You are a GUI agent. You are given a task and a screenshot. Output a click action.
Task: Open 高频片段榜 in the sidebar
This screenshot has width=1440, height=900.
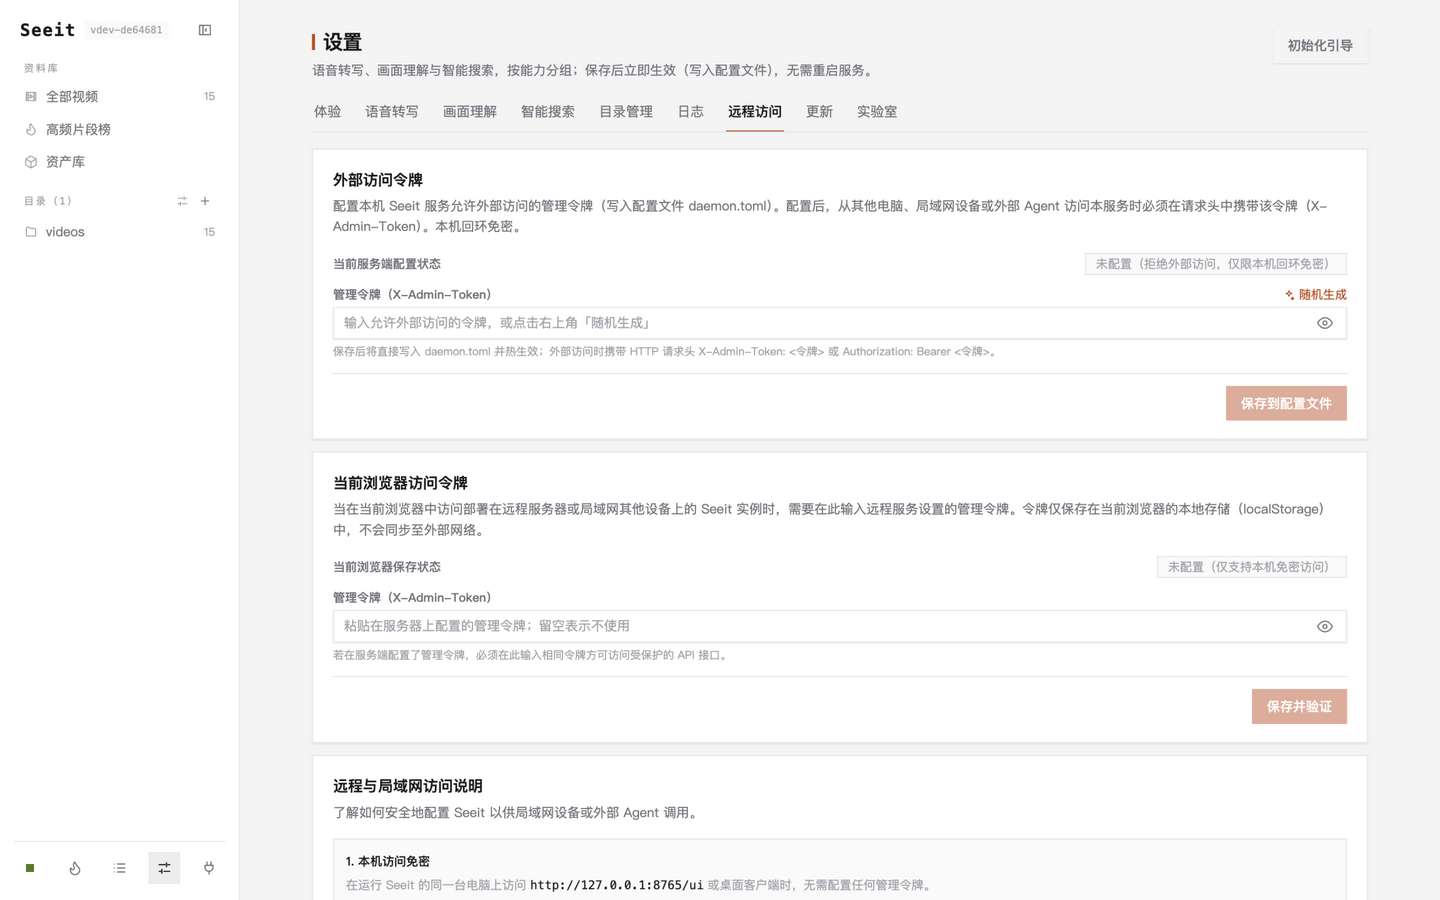pos(119,129)
